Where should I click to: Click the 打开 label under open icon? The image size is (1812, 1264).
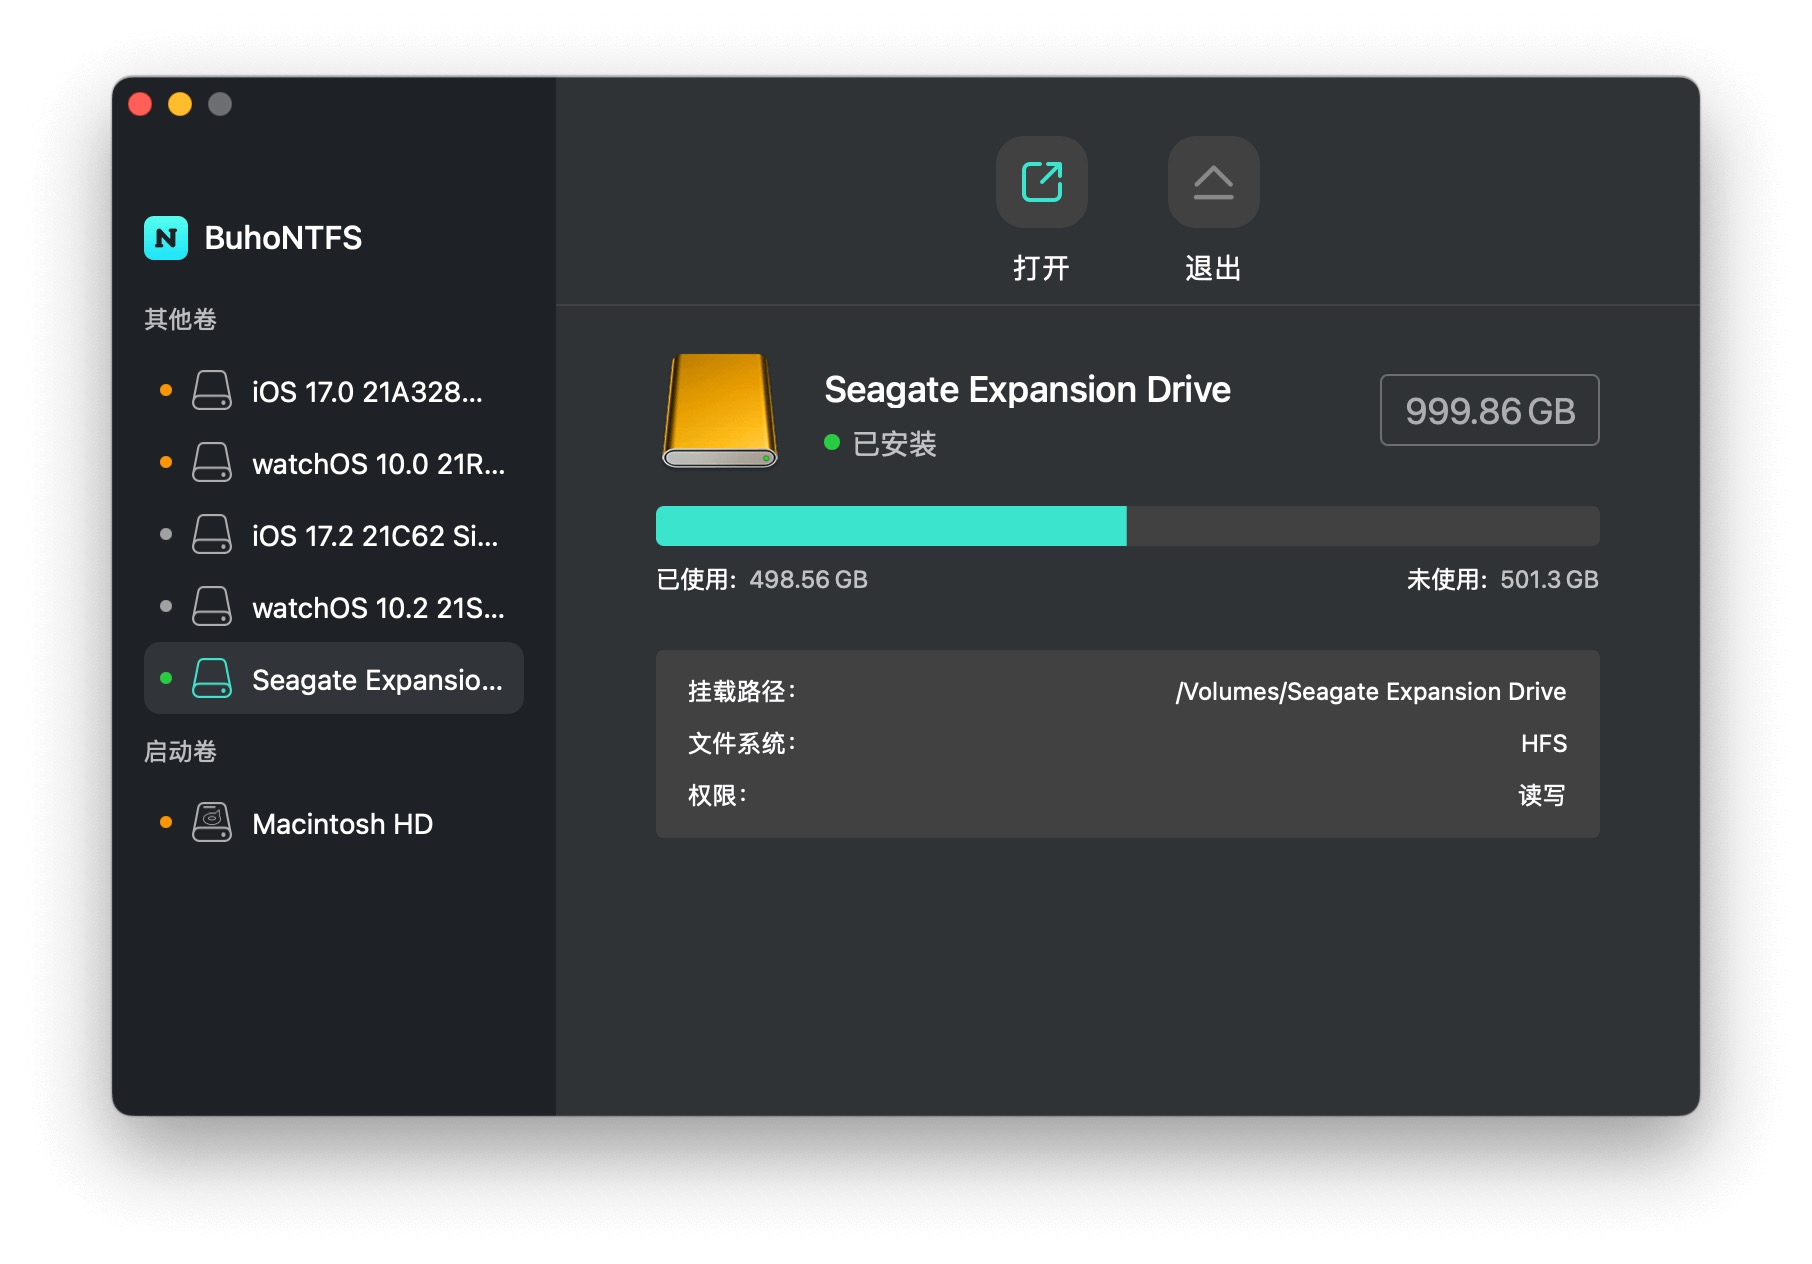click(1041, 268)
